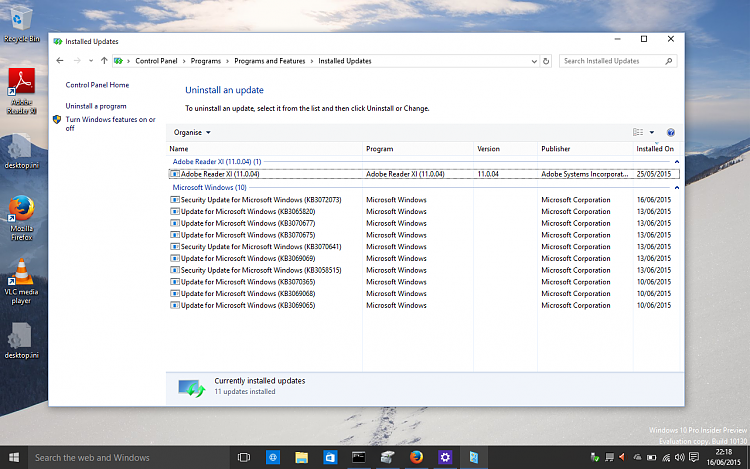
Task: Open the Help question mark icon
Action: pos(670,132)
